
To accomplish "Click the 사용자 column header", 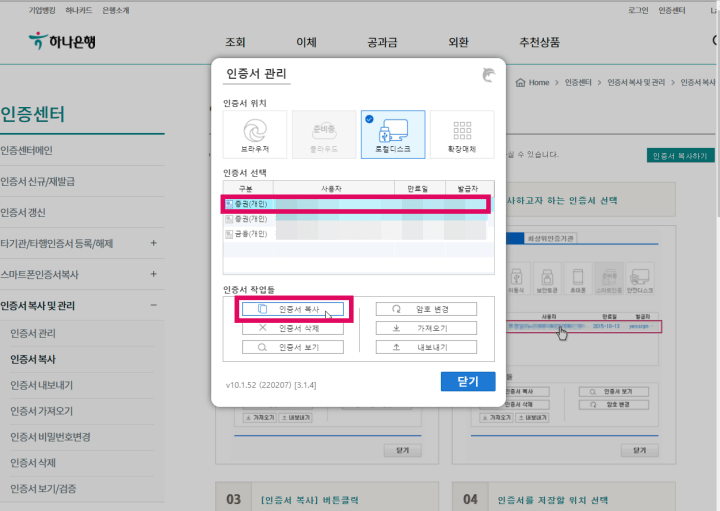I will 333,188.
